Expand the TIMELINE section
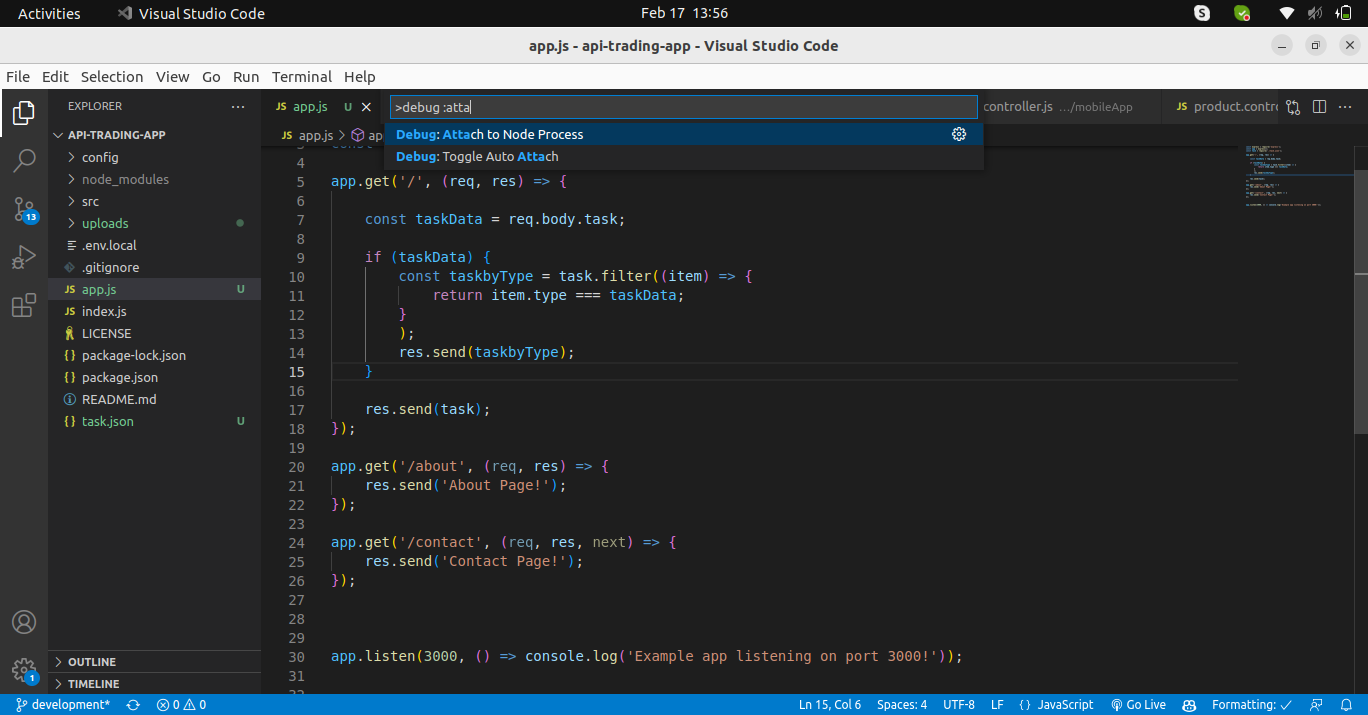Screen dimensions: 1368x715 [93, 684]
